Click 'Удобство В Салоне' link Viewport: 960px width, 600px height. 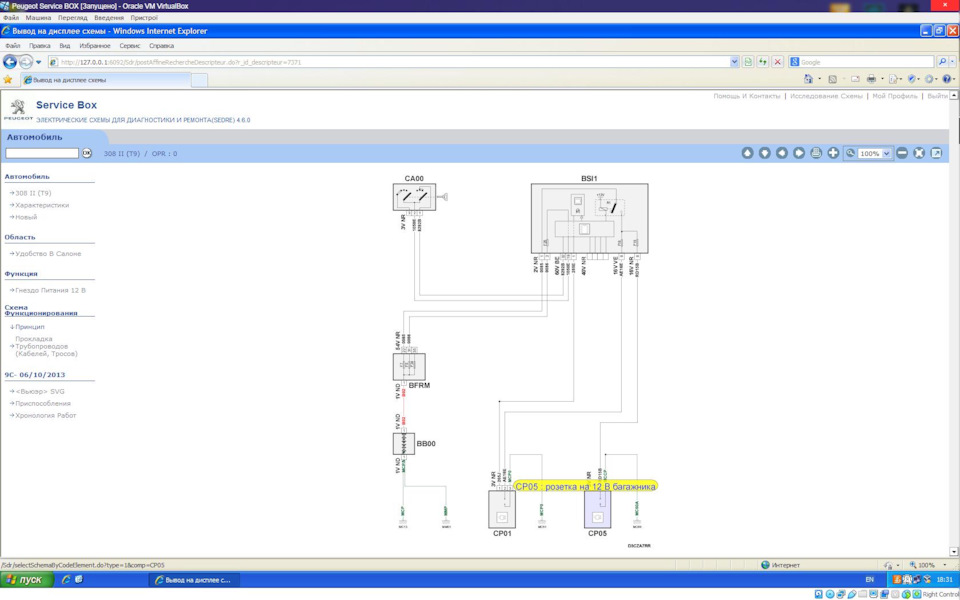pos(48,253)
